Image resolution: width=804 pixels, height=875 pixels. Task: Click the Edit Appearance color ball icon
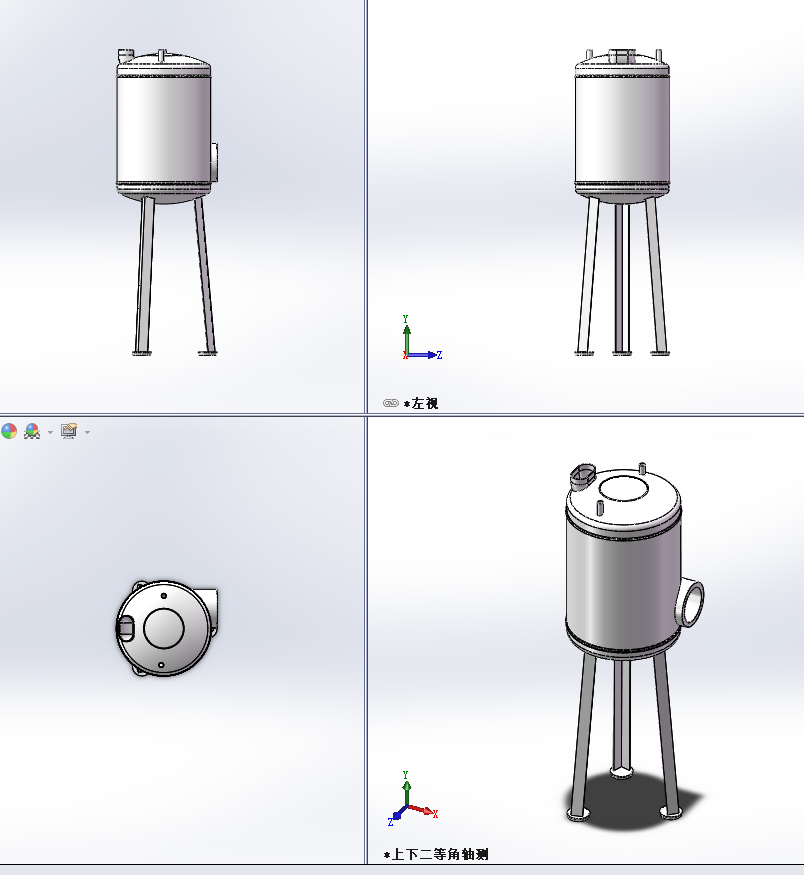pyautogui.click(x=9, y=431)
